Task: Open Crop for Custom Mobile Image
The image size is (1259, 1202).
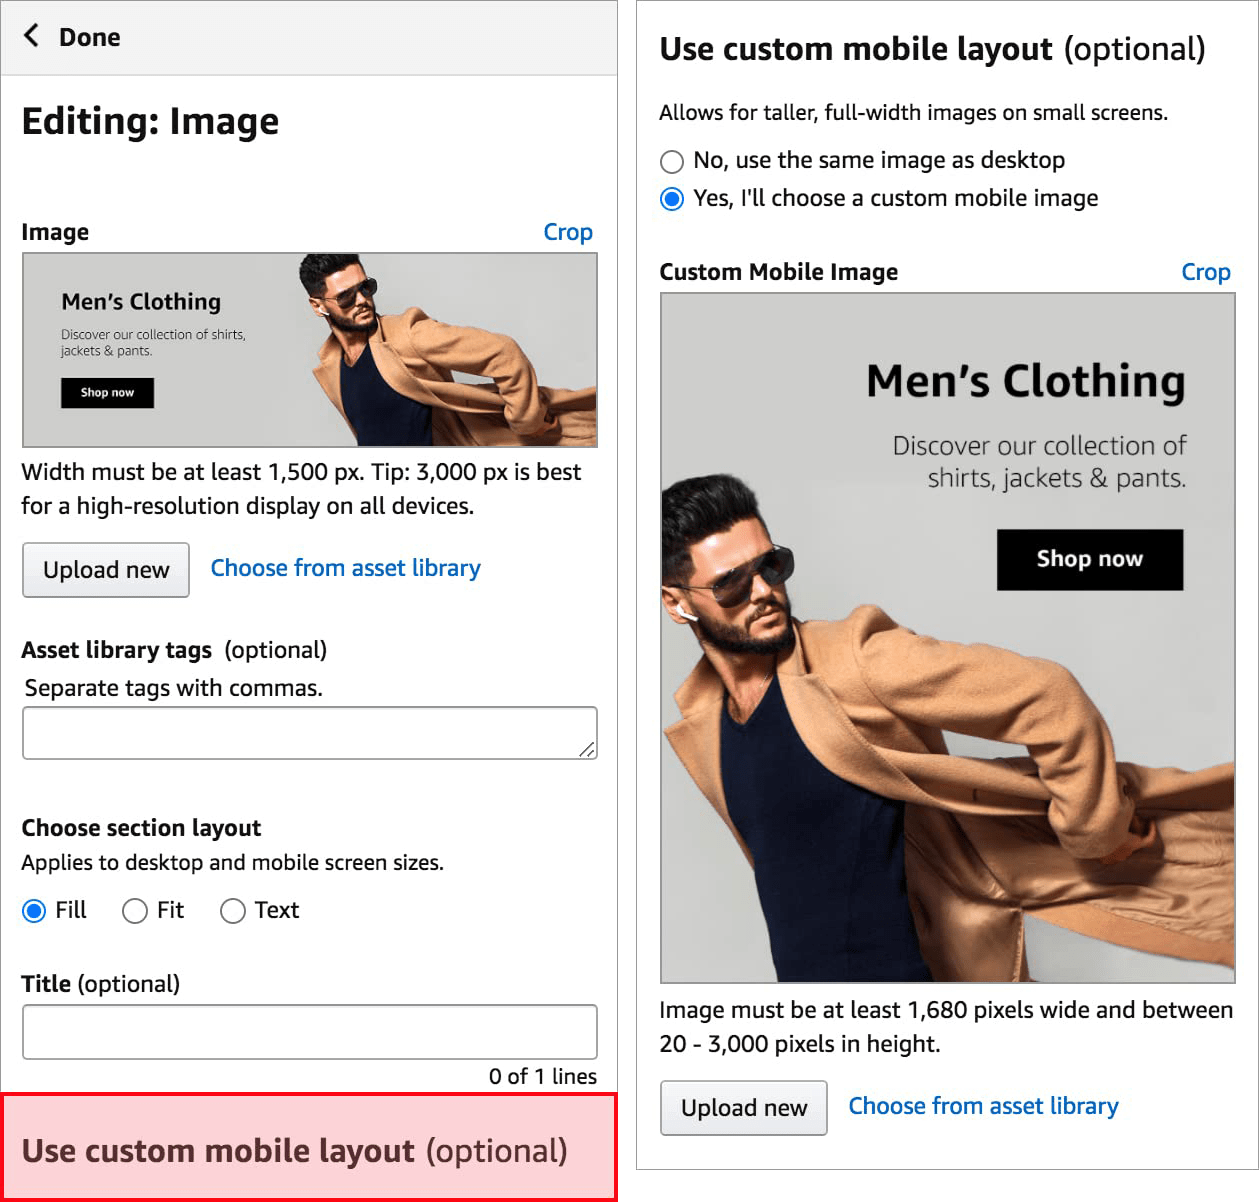Action: [x=1205, y=272]
